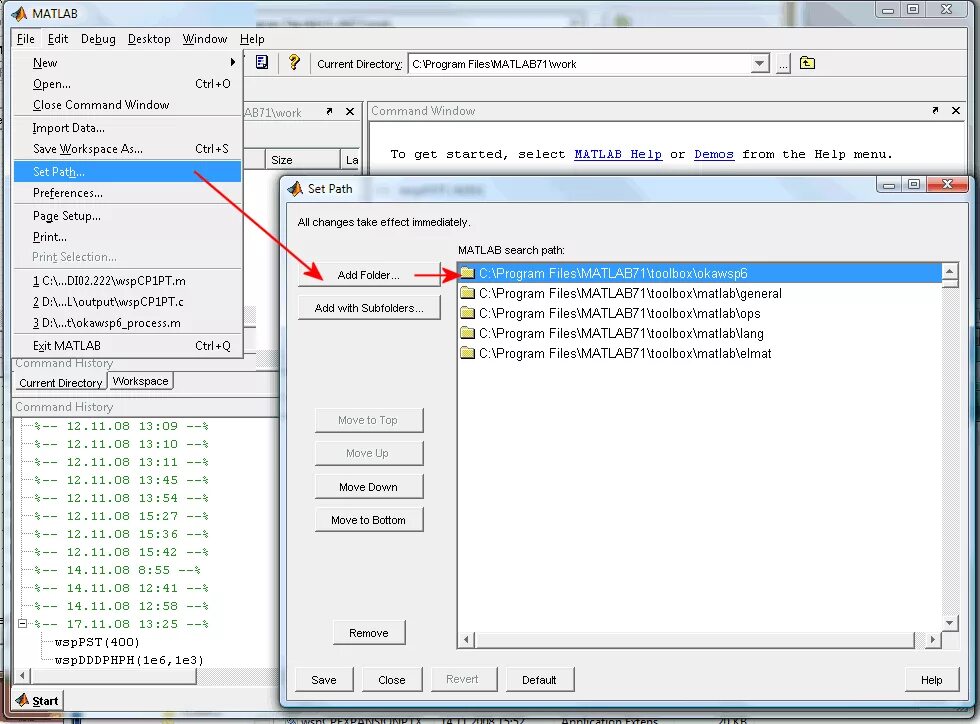Screen dimensions: 980x724
Task: Select Page Setup... menu entry
Action: coord(128,216)
